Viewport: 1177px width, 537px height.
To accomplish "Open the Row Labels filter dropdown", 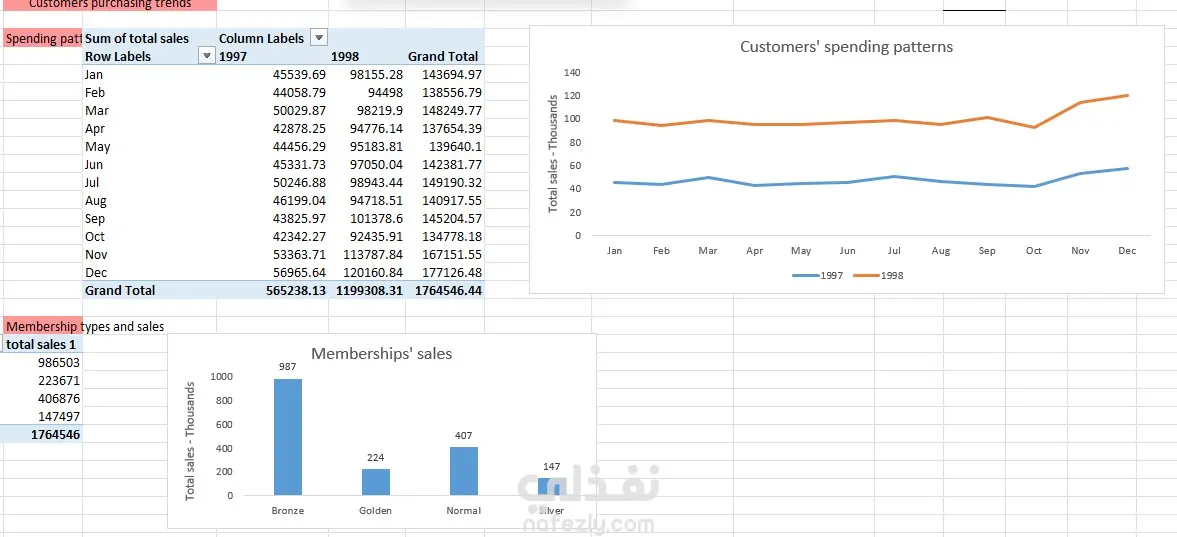I will click(207, 57).
